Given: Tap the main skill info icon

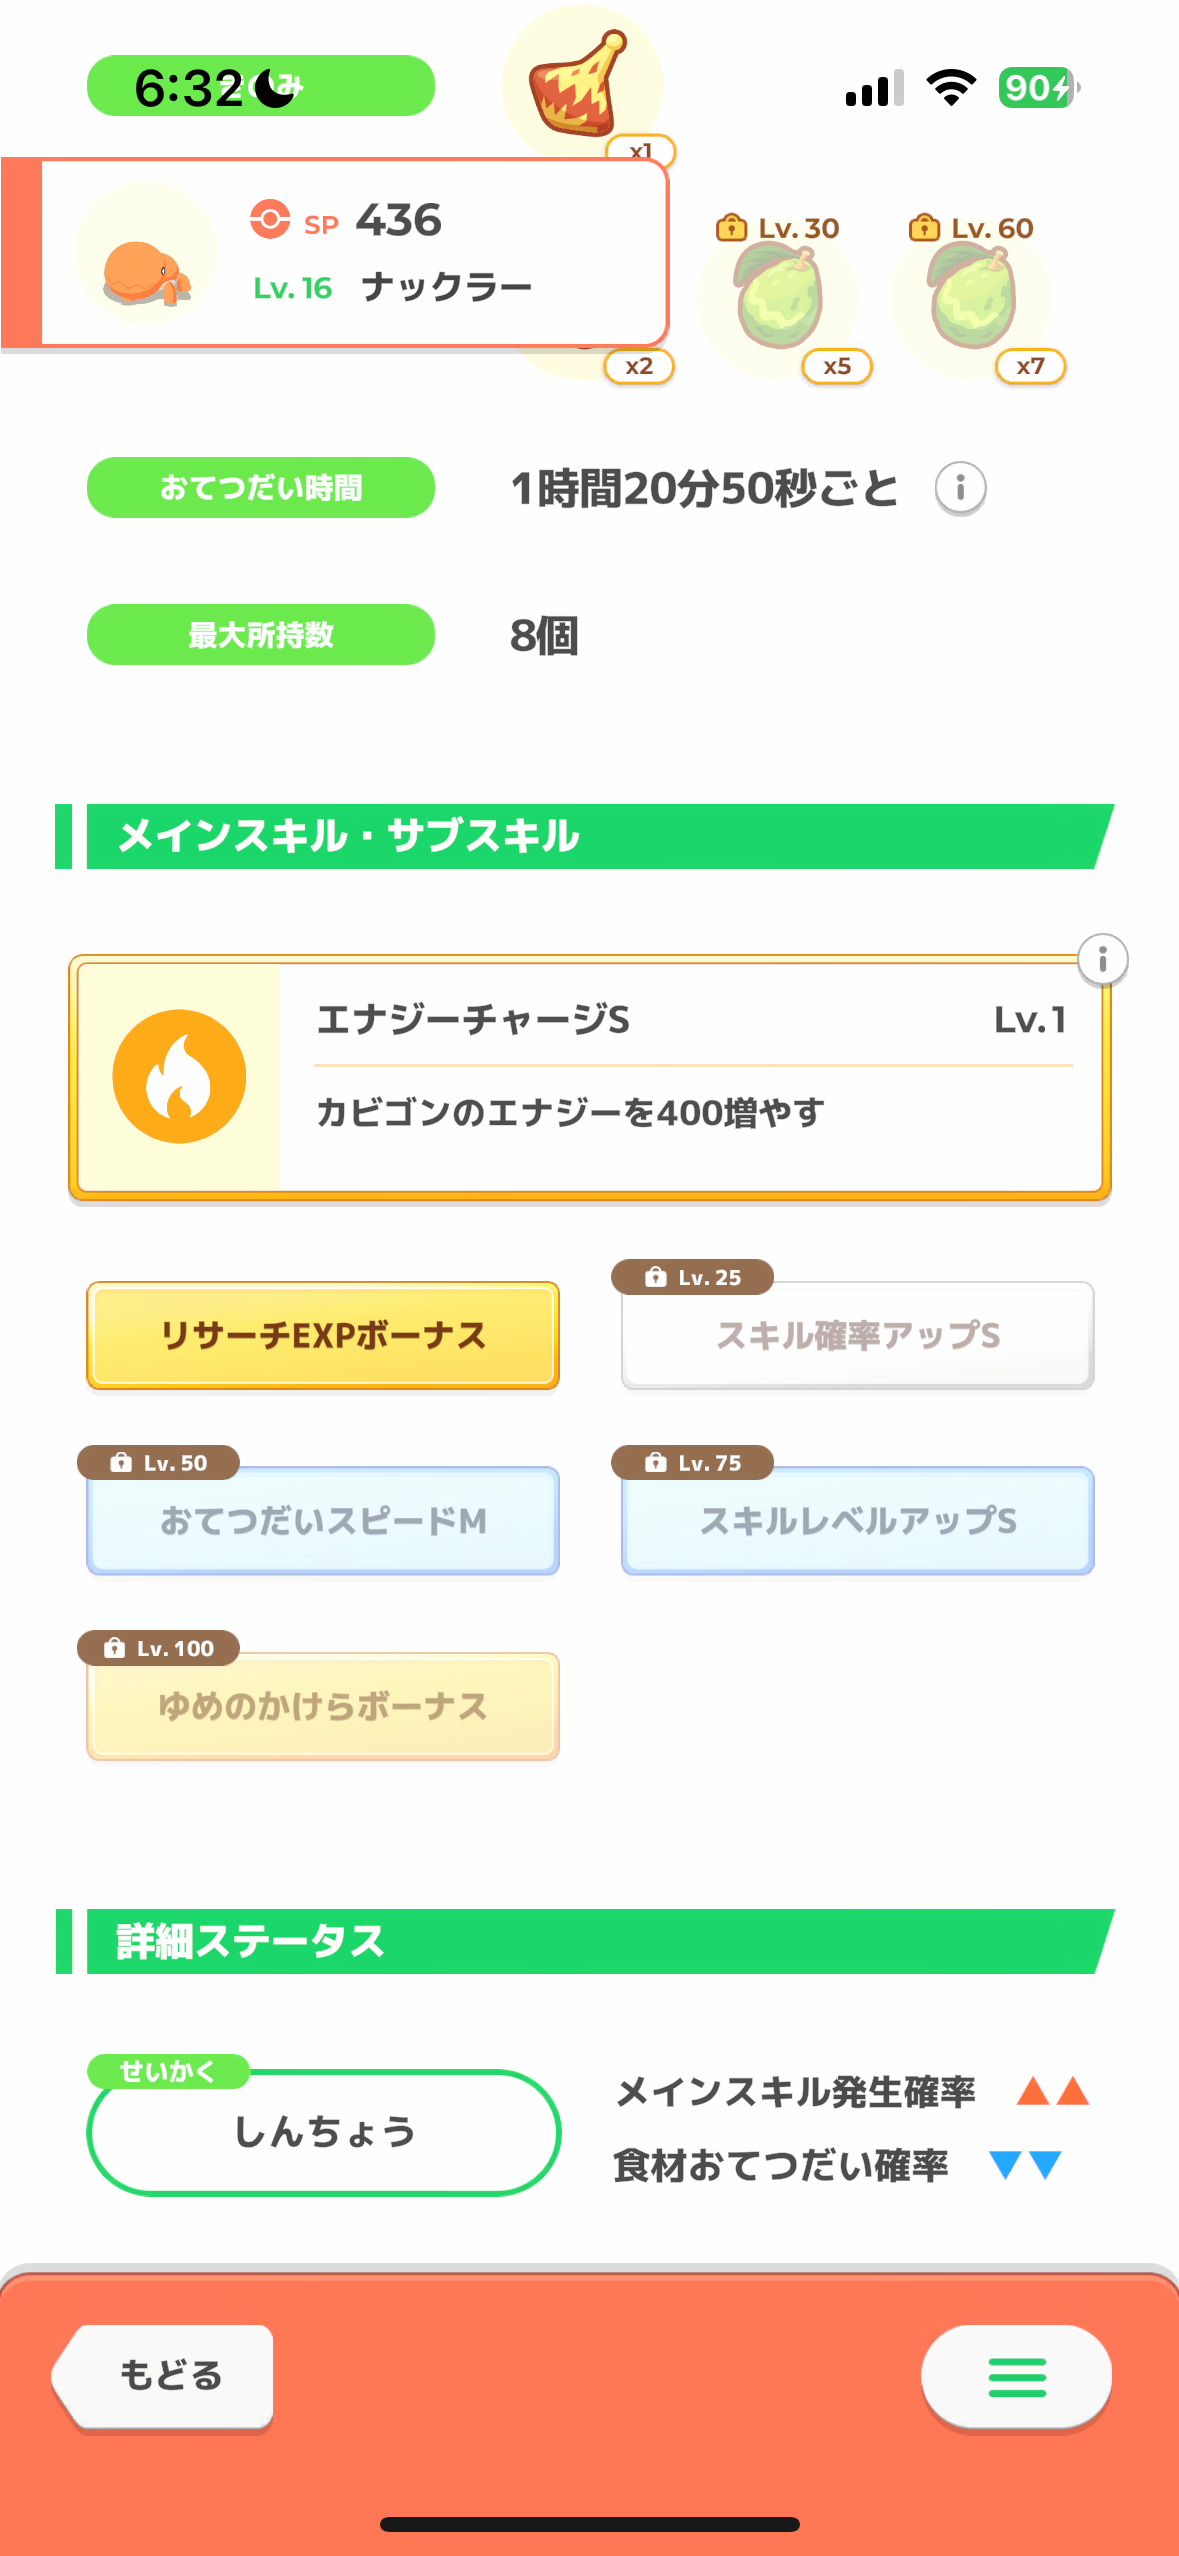Looking at the screenshot, I should pos(1102,960).
